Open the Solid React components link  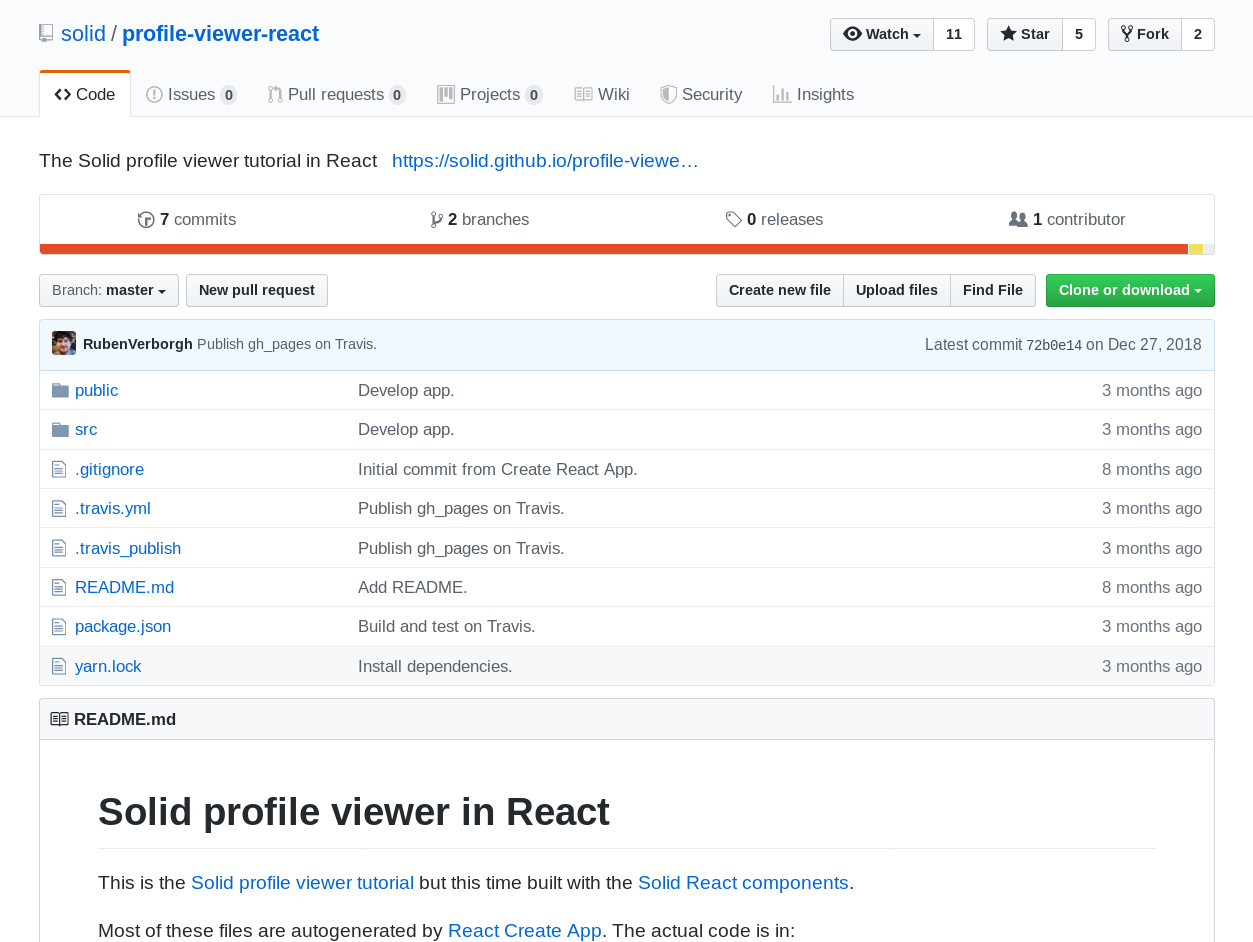pyautogui.click(x=743, y=882)
